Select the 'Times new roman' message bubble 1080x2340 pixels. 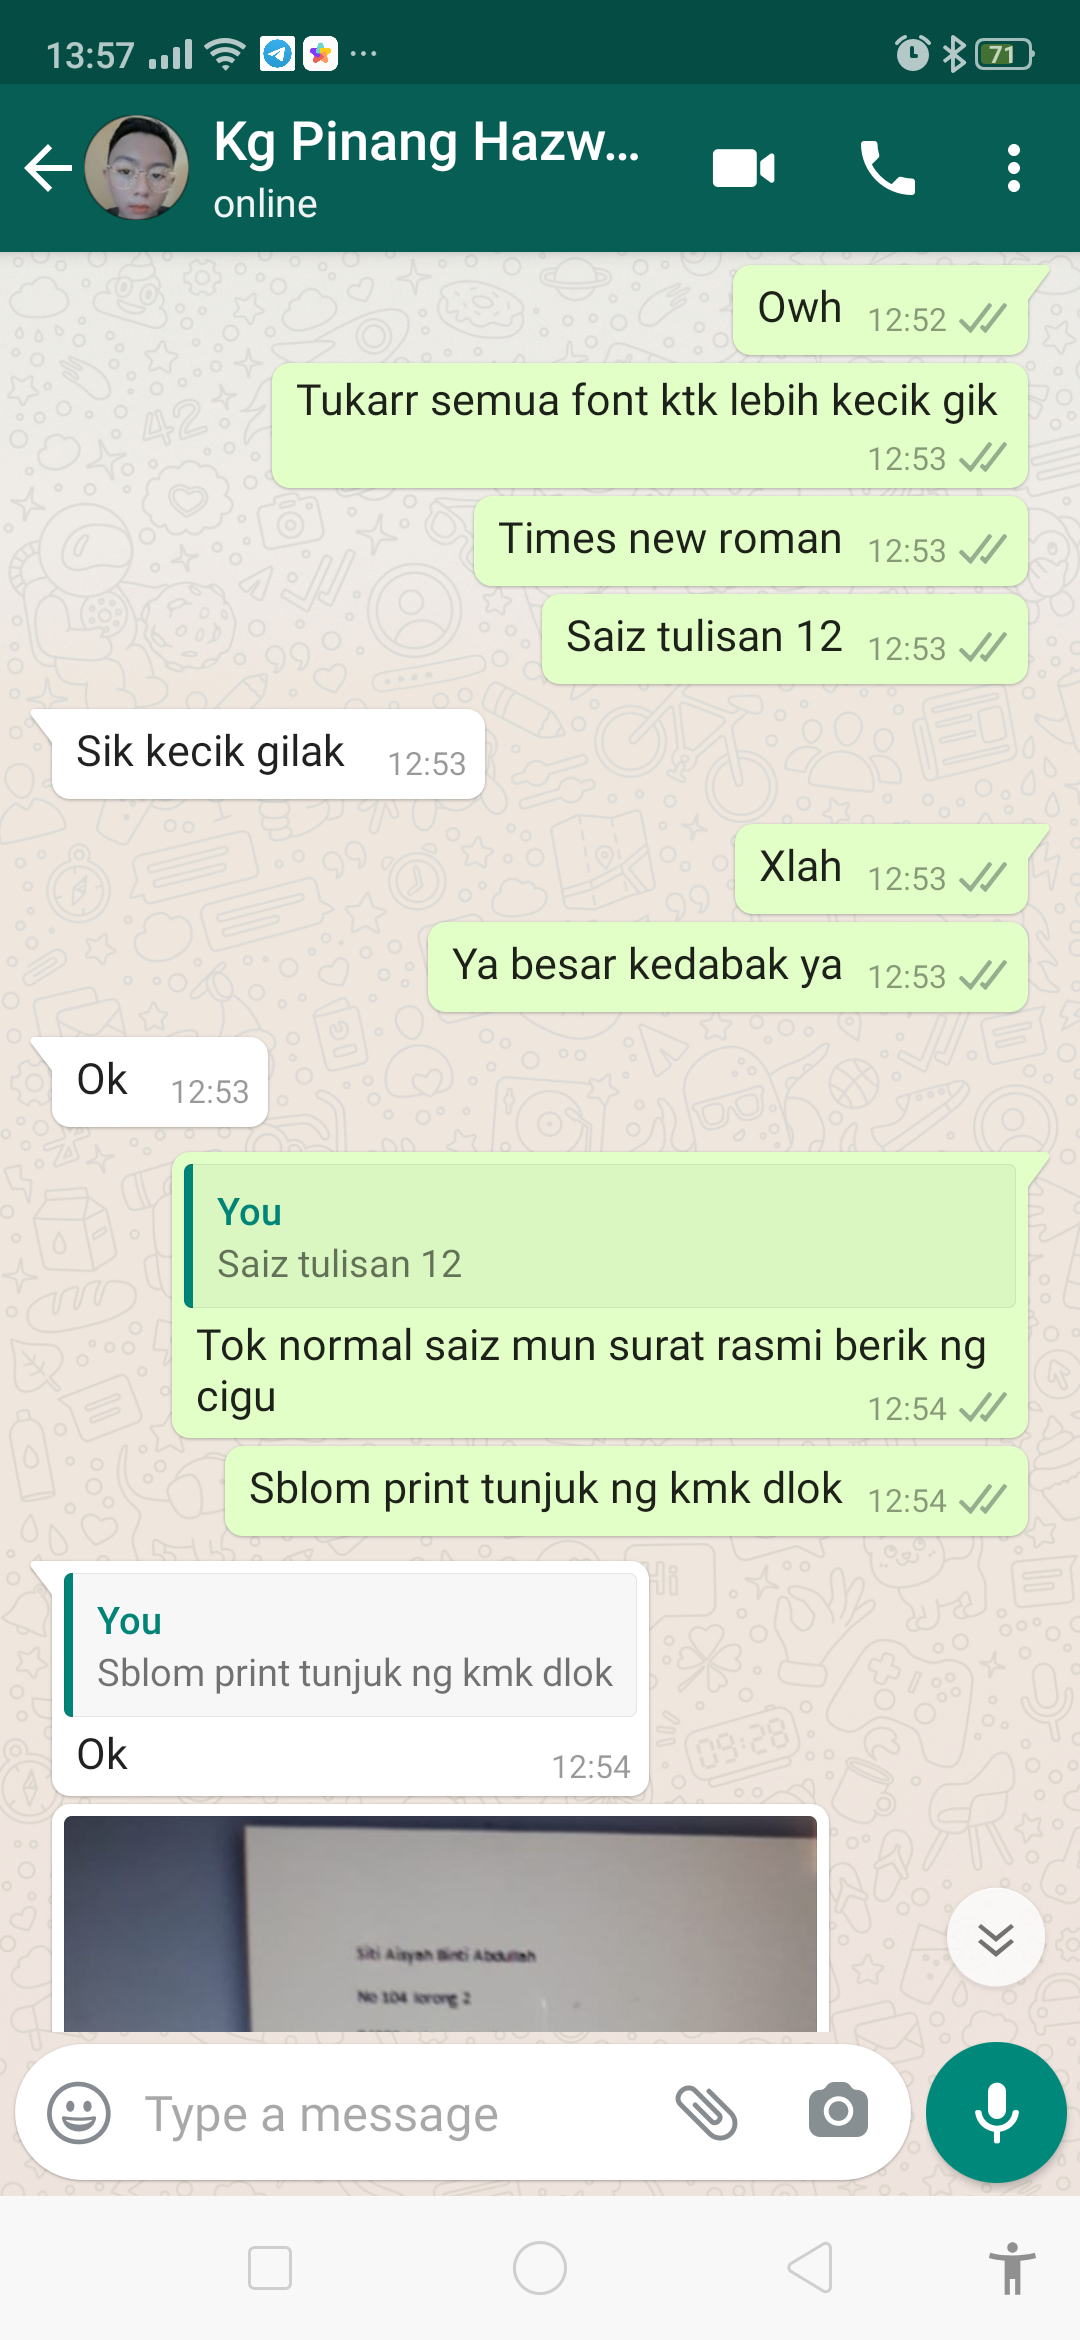click(x=751, y=541)
